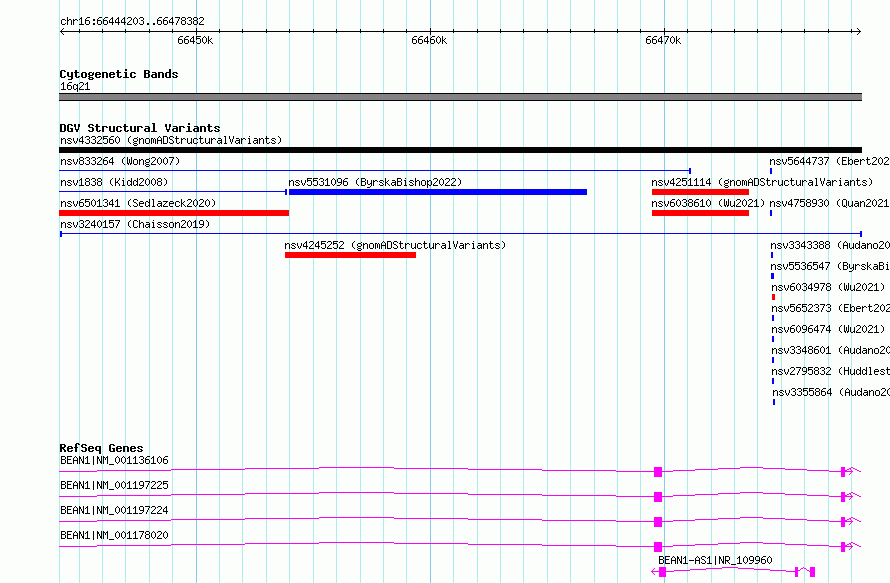Select the nsv3343388 (Audano) label
This screenshot has height=583, width=890.
pos(830,245)
